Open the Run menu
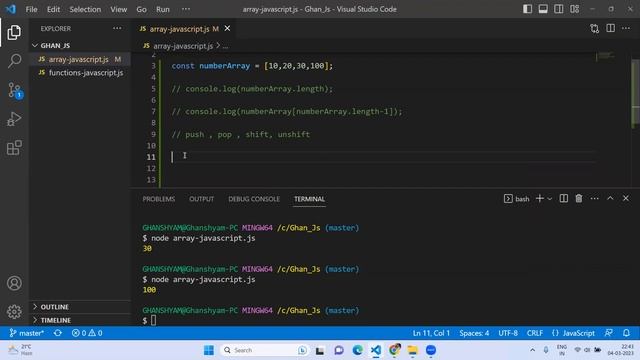This screenshot has height=360, width=640. pyautogui.click(x=162, y=9)
